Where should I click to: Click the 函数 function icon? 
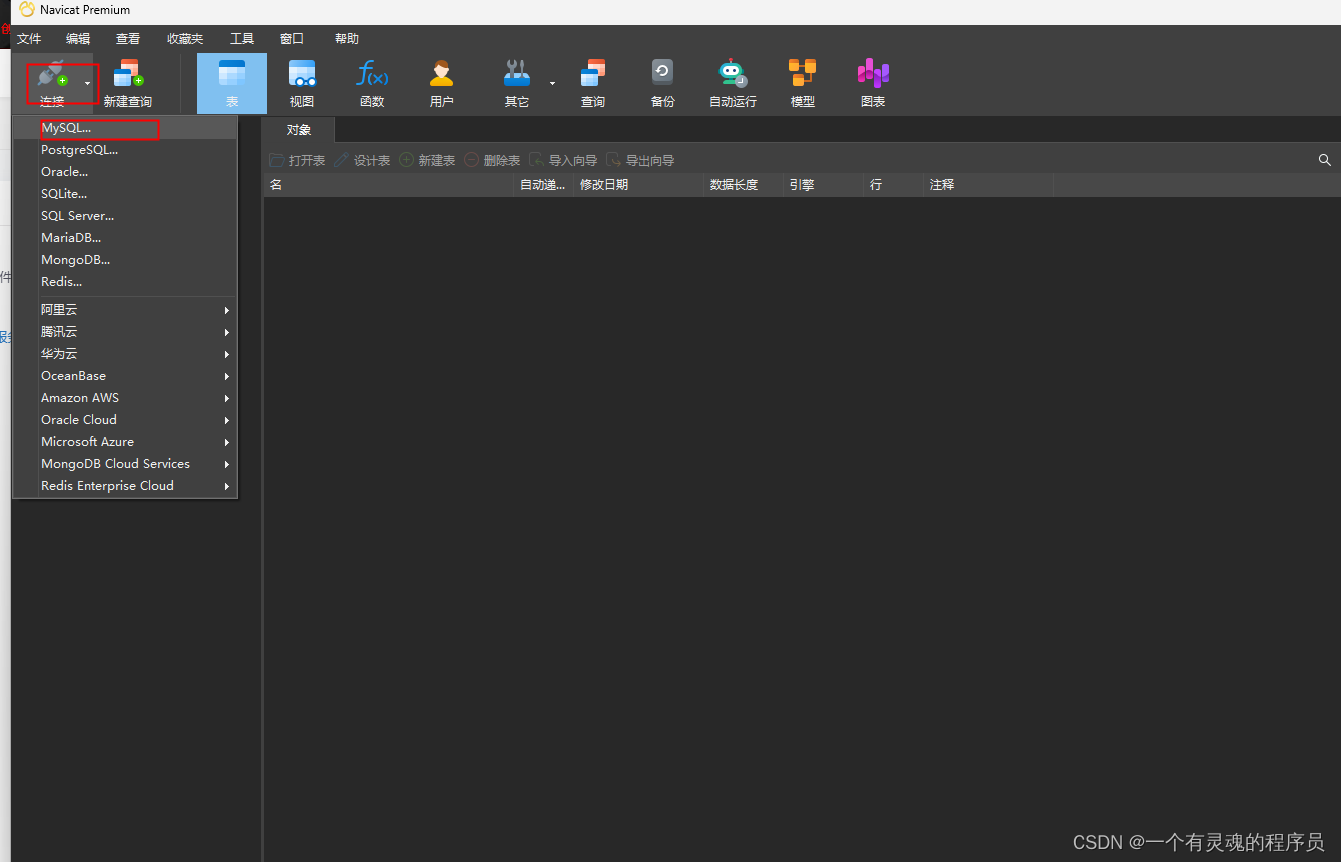pos(372,75)
